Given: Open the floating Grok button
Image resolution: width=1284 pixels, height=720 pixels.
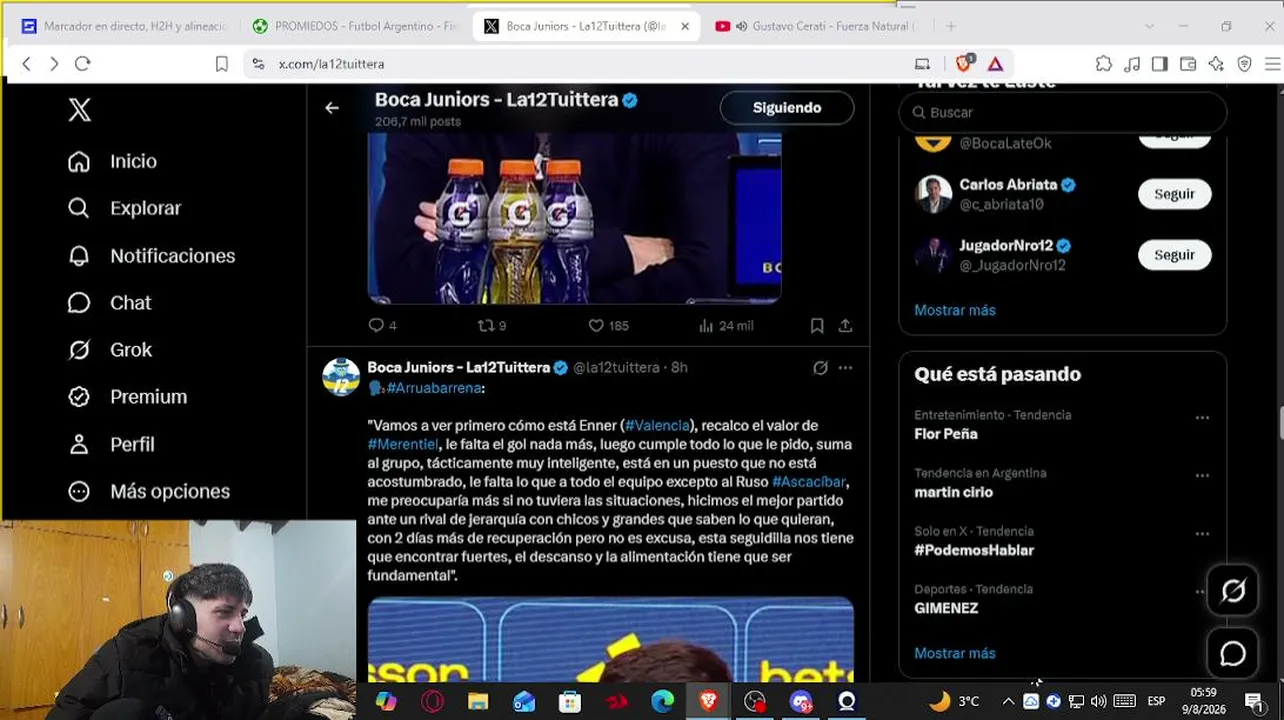Looking at the screenshot, I should (1233, 591).
